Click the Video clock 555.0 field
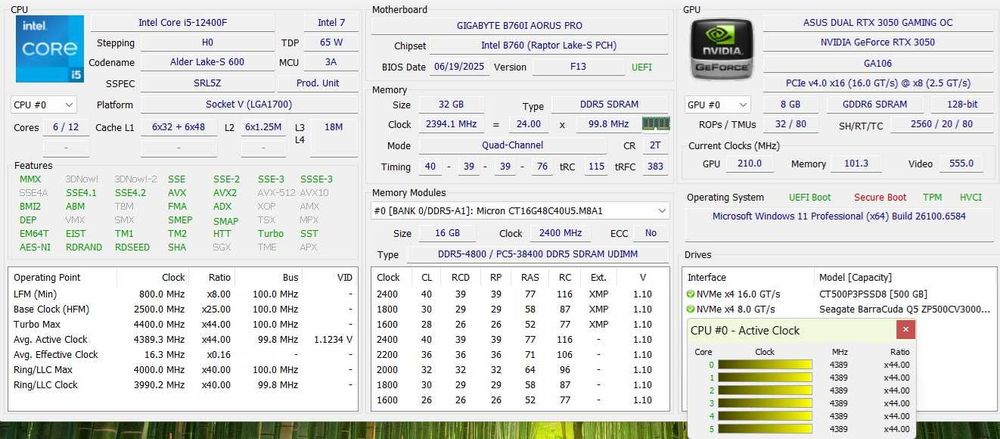The image size is (1000, 439). click(961, 164)
